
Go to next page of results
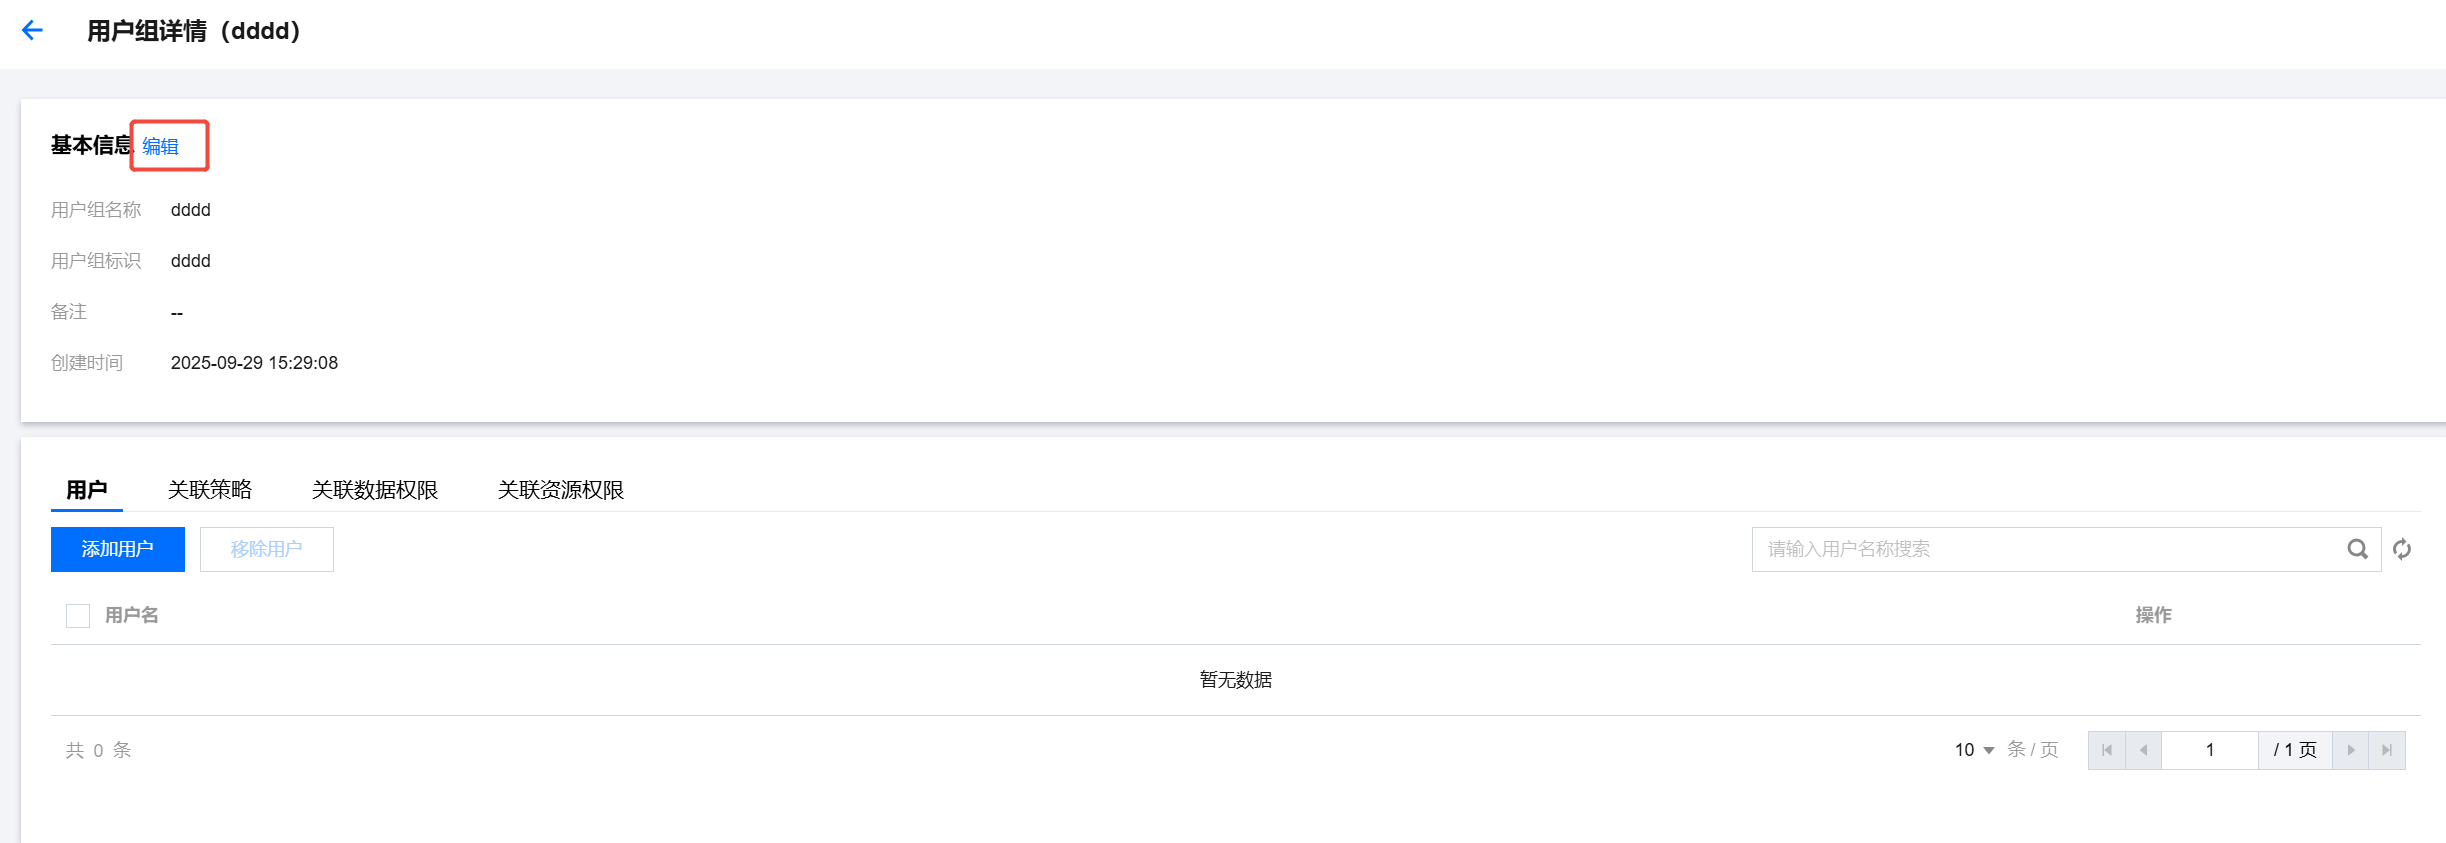2351,750
